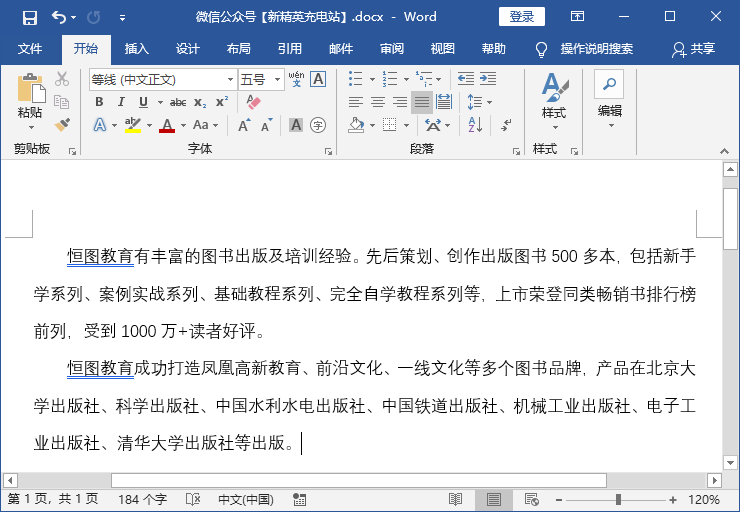Open the 编辑 editing menu
This screenshot has height=512, width=740.
pos(609,99)
